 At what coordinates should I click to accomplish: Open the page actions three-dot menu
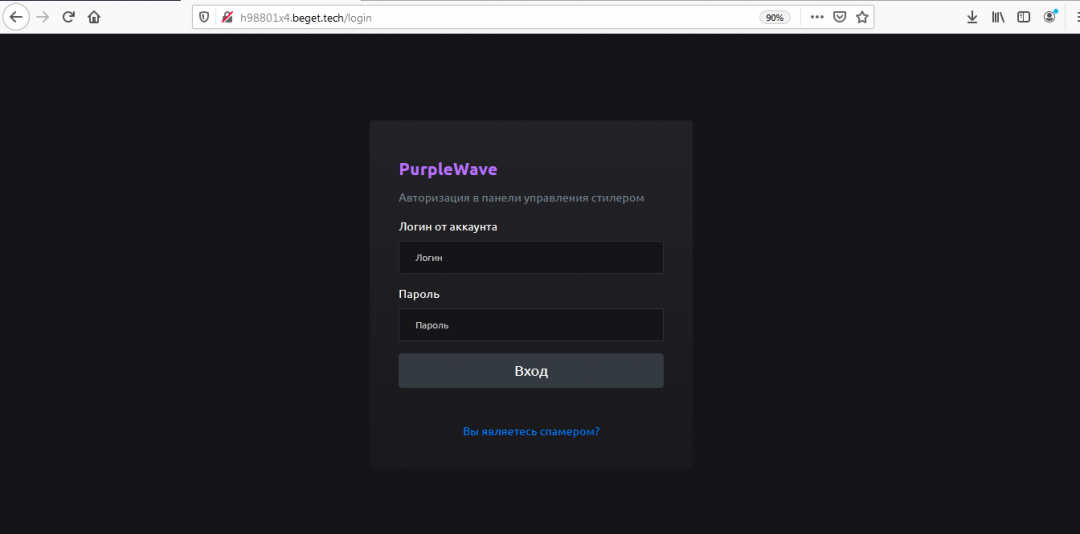click(x=817, y=17)
